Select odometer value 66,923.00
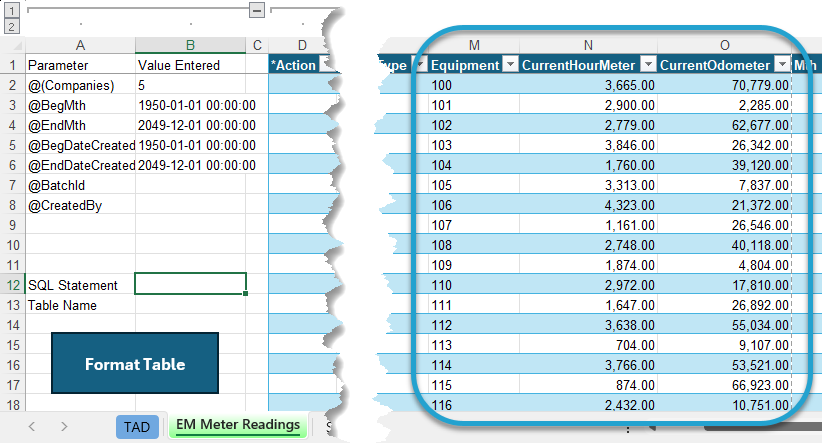Image resolution: width=822 pixels, height=443 pixels. click(724, 385)
